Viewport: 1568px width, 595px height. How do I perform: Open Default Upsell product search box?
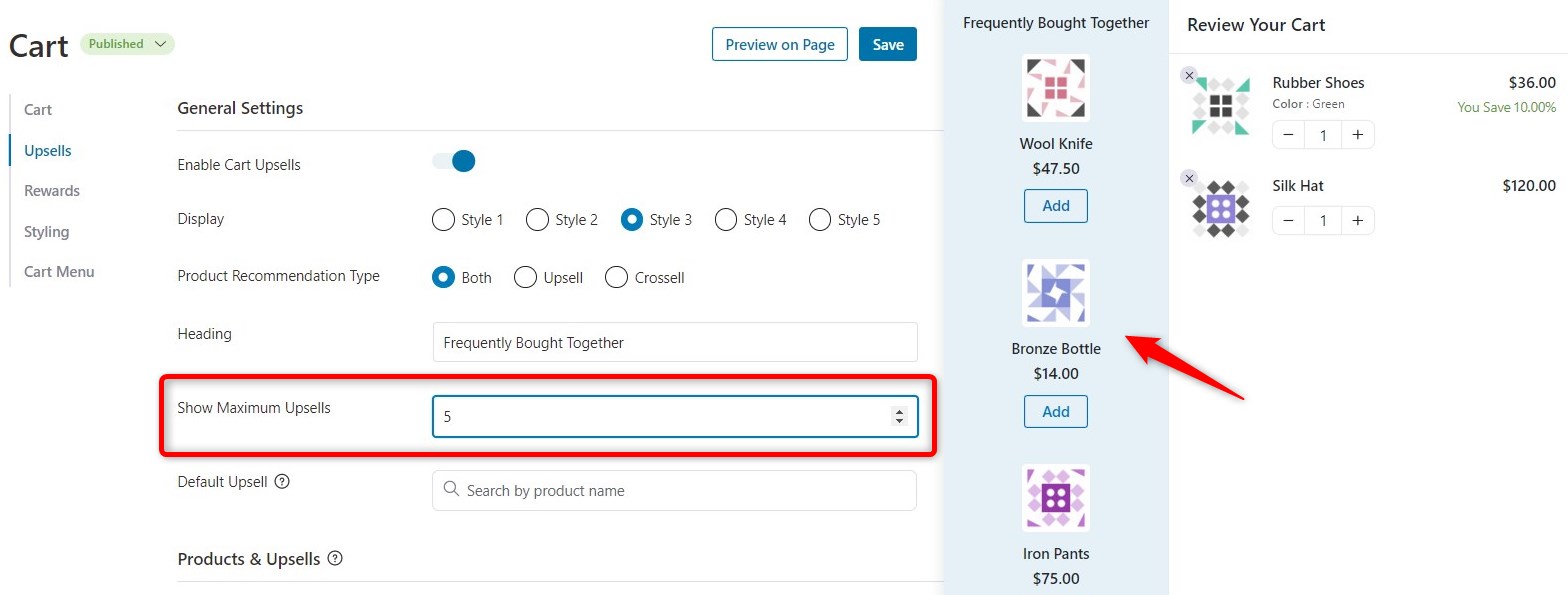pos(674,491)
